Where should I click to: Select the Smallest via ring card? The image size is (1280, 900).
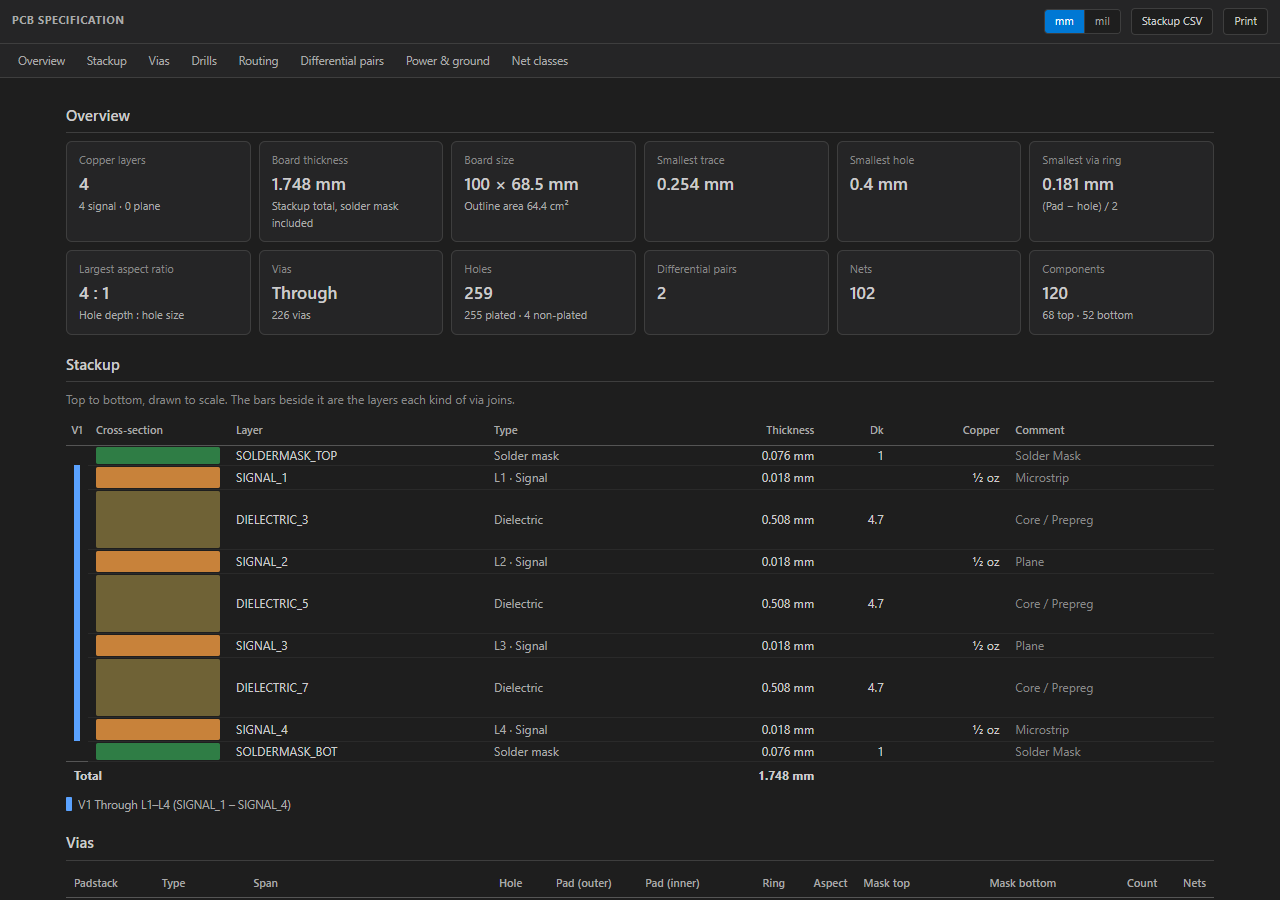[1121, 191]
